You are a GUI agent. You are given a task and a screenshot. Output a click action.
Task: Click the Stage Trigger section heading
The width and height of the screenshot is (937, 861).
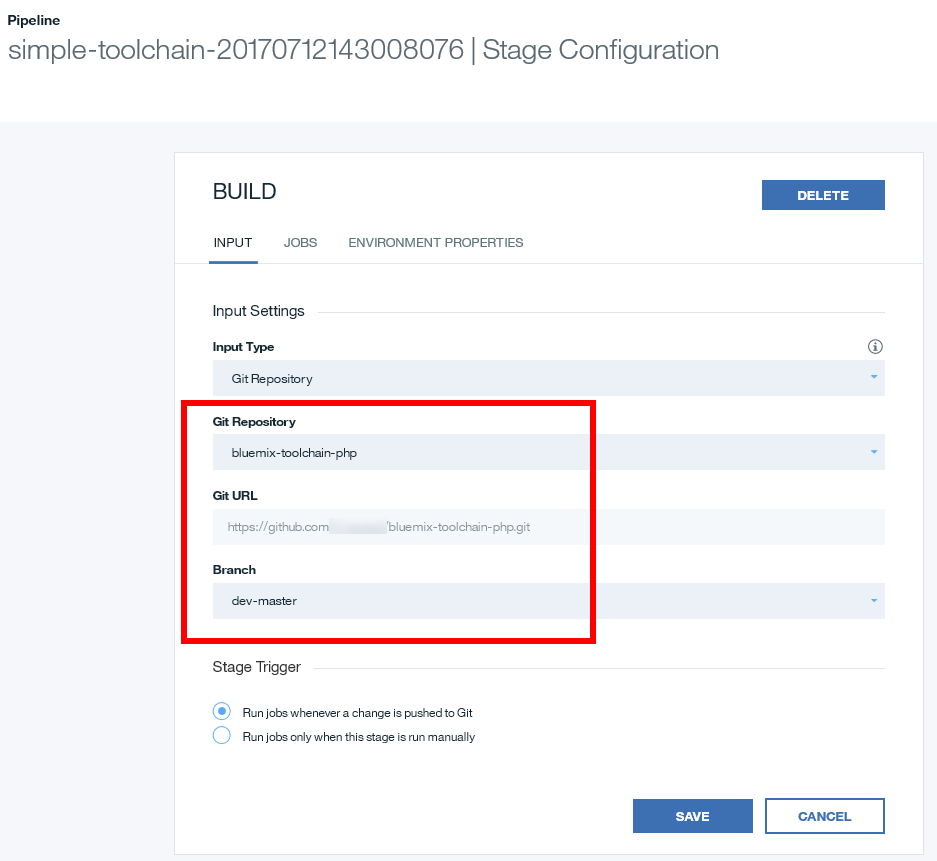(x=256, y=667)
